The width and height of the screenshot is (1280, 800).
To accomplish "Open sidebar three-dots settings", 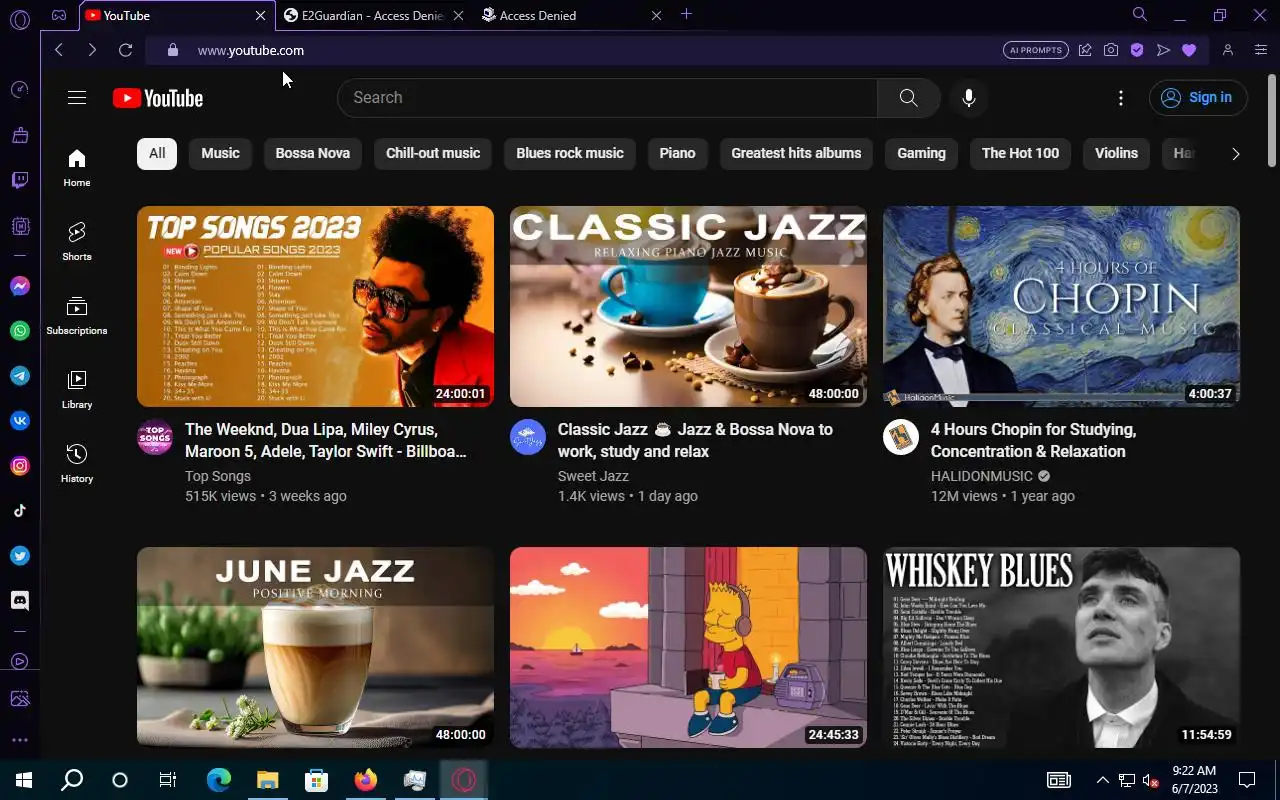I will click(x=20, y=740).
